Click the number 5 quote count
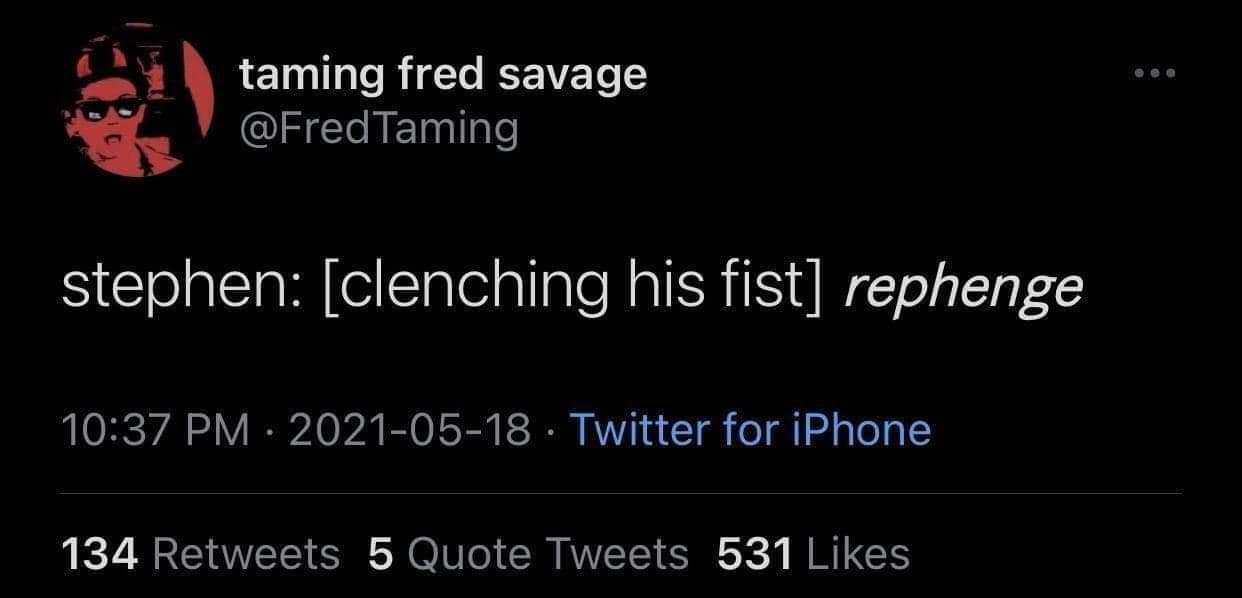Screen dimensions: 1242x598 coord(379,553)
